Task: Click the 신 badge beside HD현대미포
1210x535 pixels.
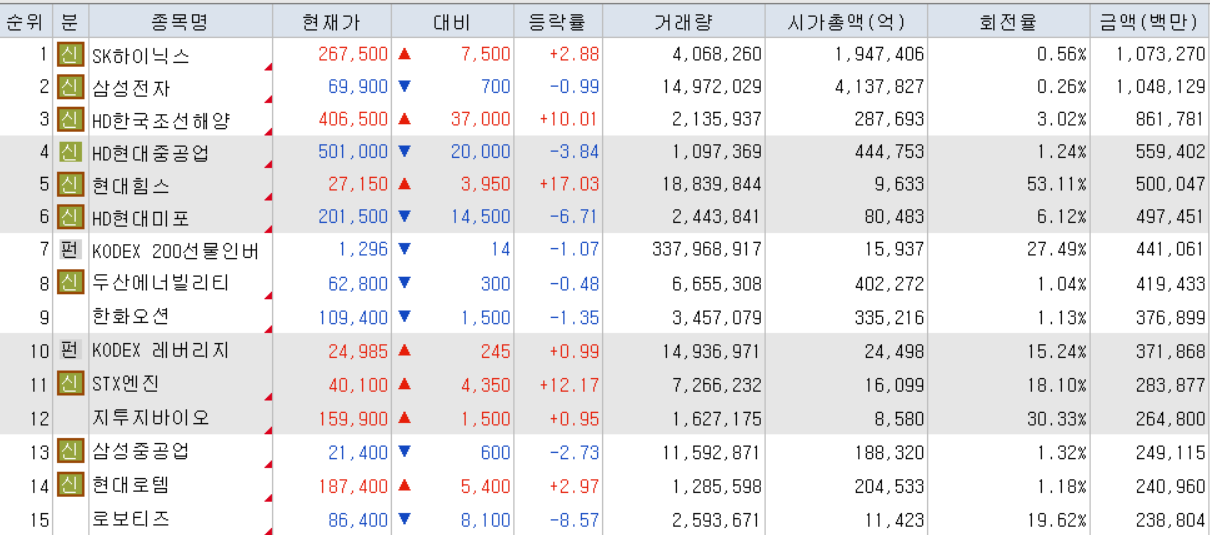Action: (x=69, y=217)
